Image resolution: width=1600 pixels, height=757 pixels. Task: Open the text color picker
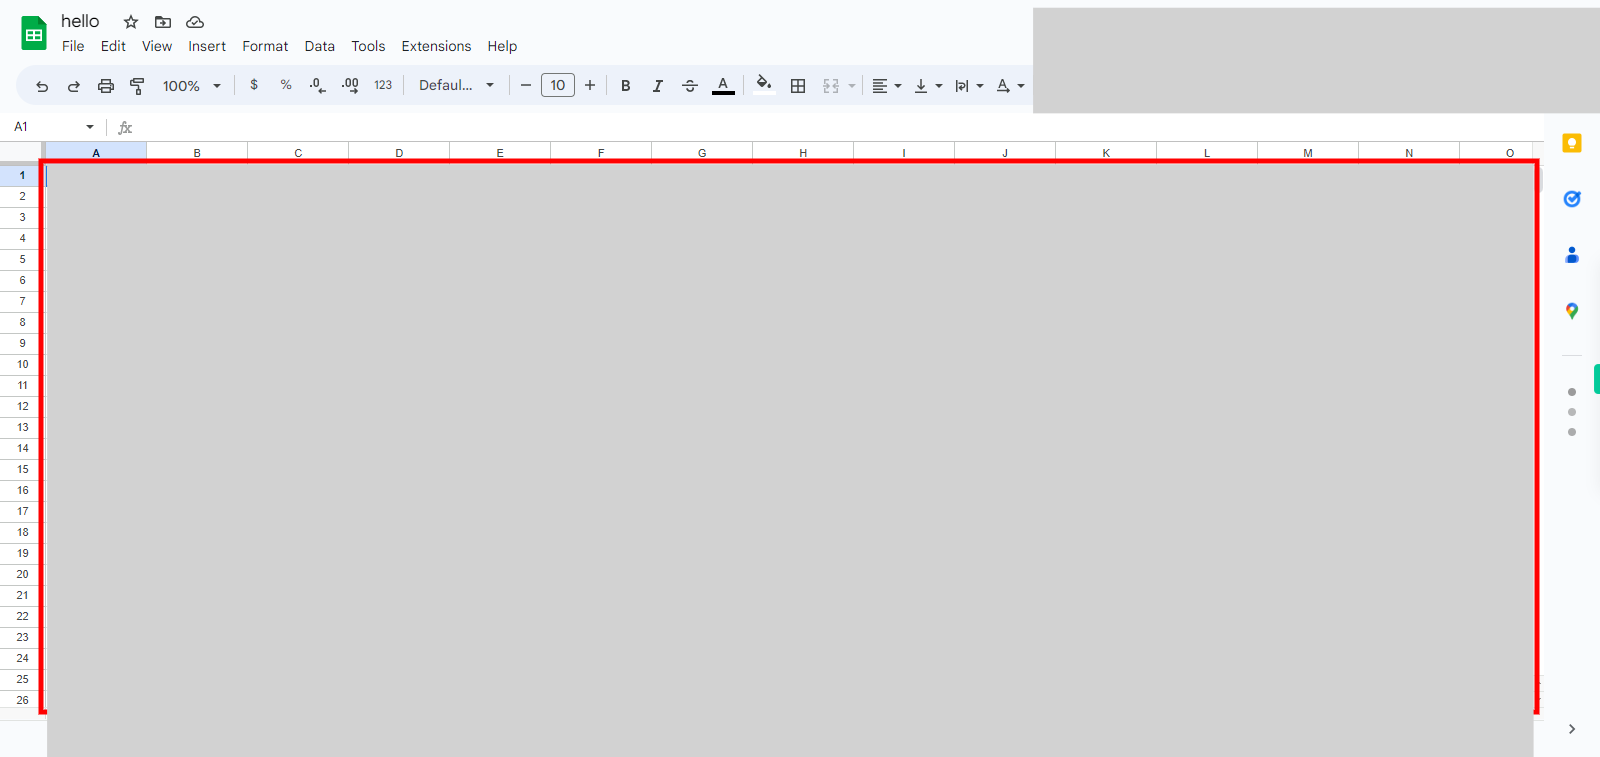coord(723,86)
